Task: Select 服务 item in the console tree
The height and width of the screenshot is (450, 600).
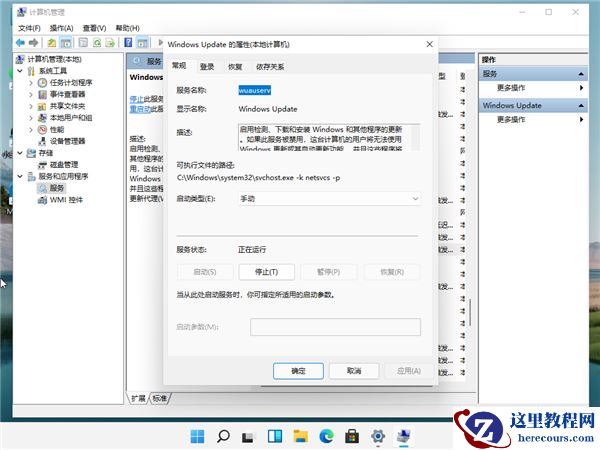Action: pyautogui.click(x=57, y=188)
